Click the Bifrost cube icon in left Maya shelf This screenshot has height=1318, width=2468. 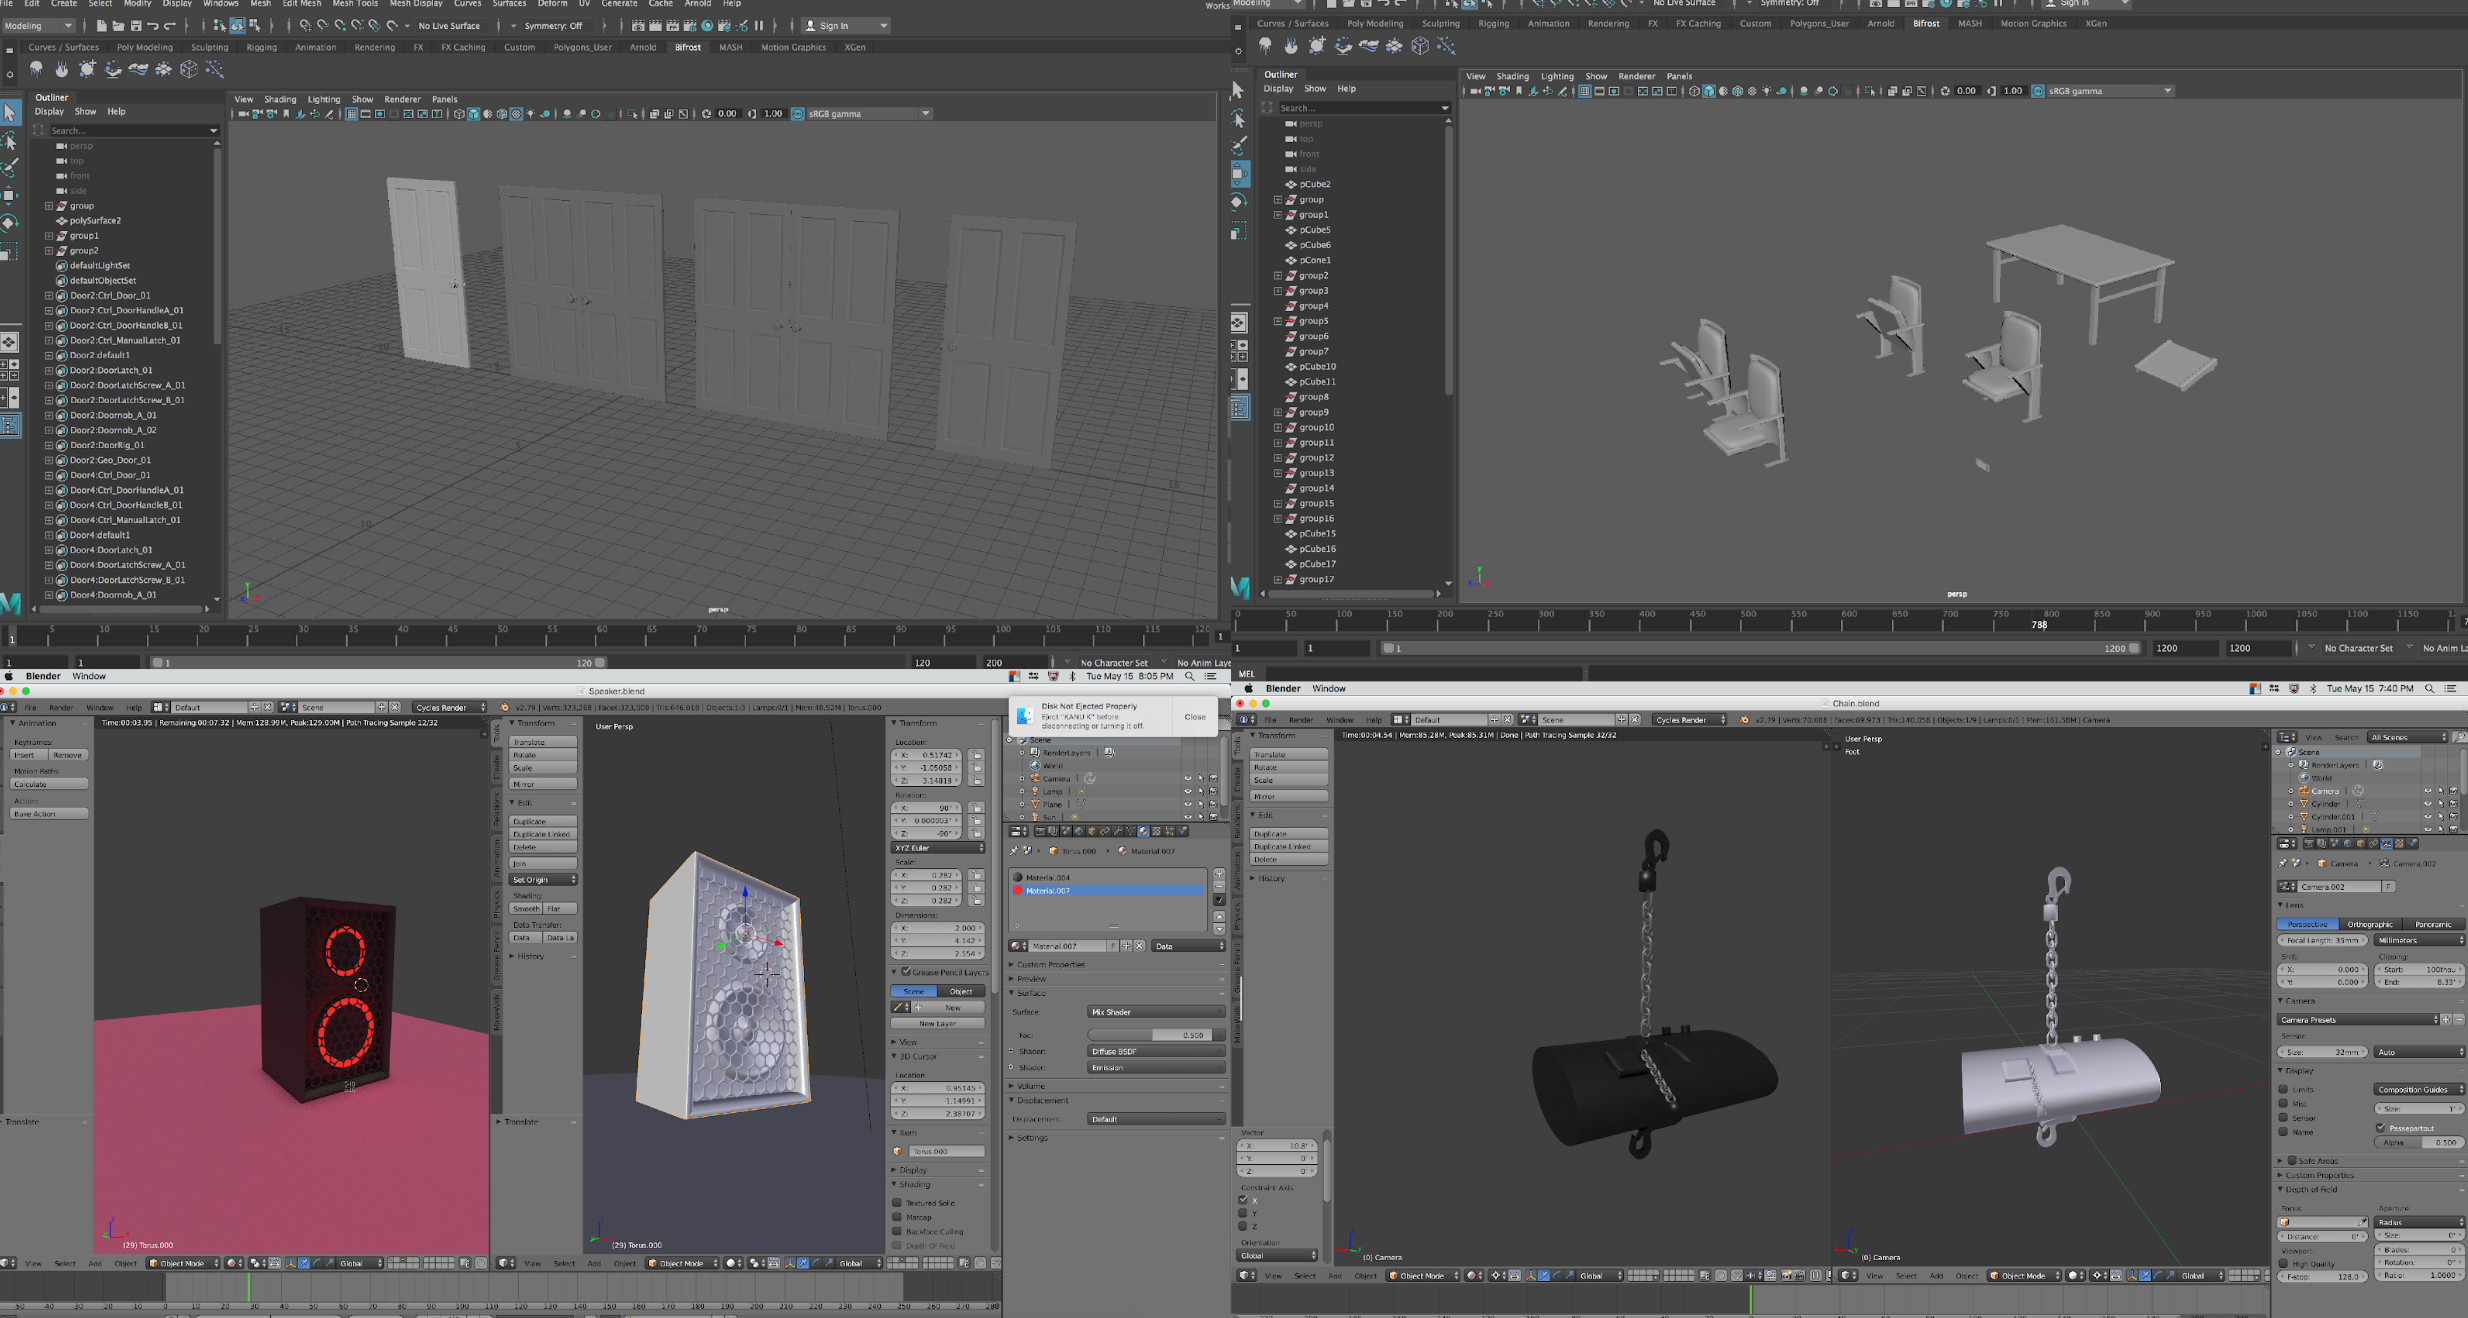tap(189, 69)
